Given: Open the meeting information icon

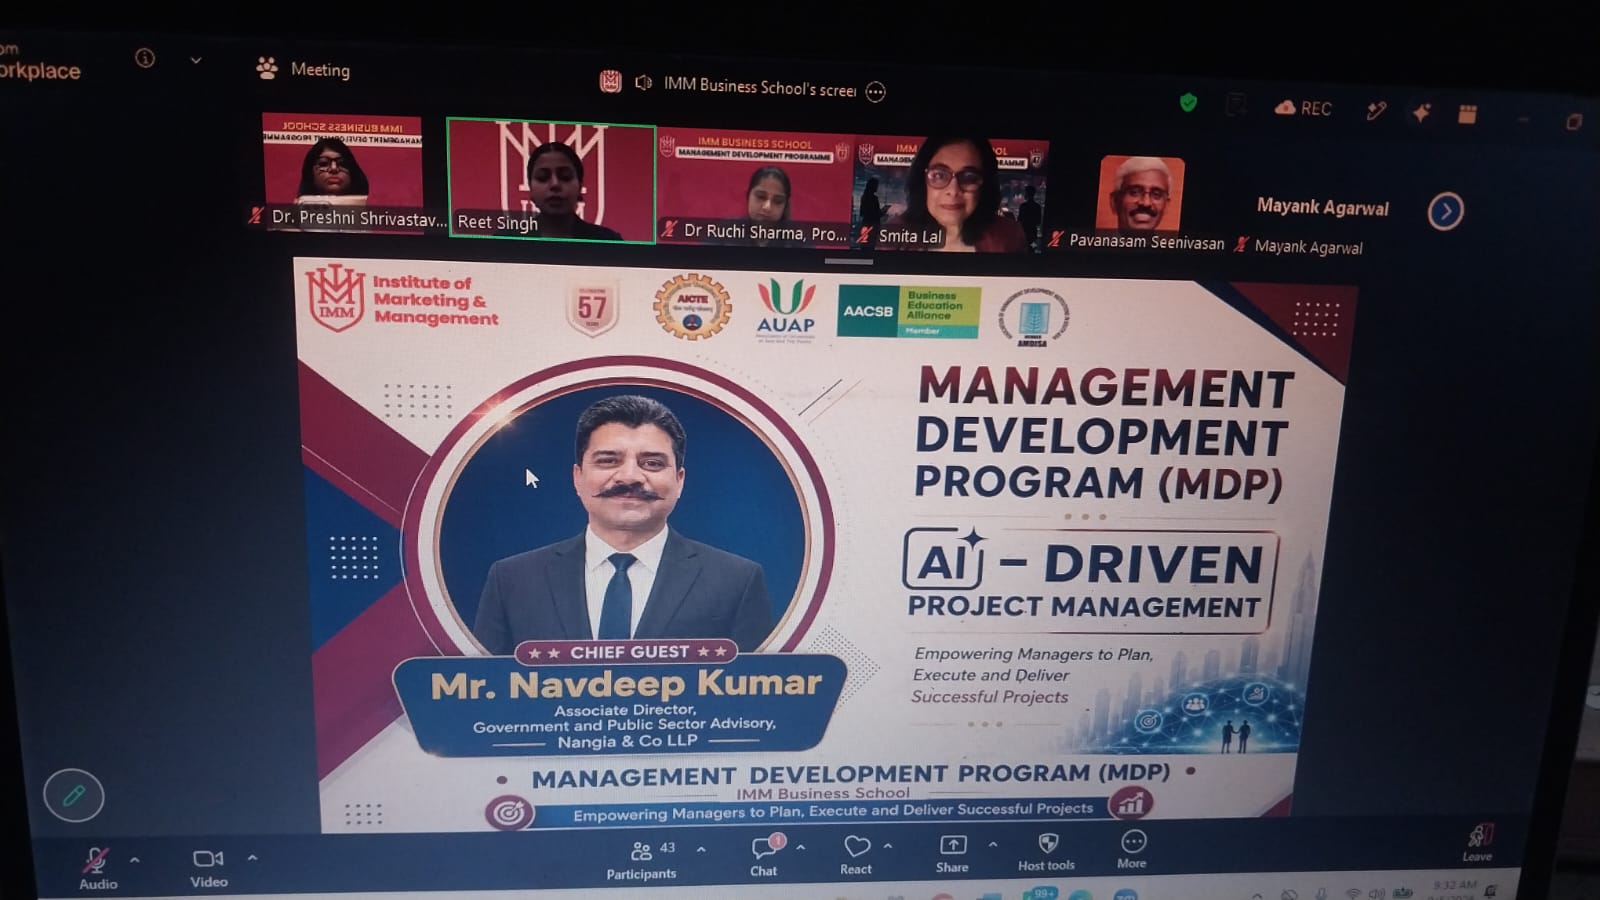Looking at the screenshot, I should coord(145,58).
